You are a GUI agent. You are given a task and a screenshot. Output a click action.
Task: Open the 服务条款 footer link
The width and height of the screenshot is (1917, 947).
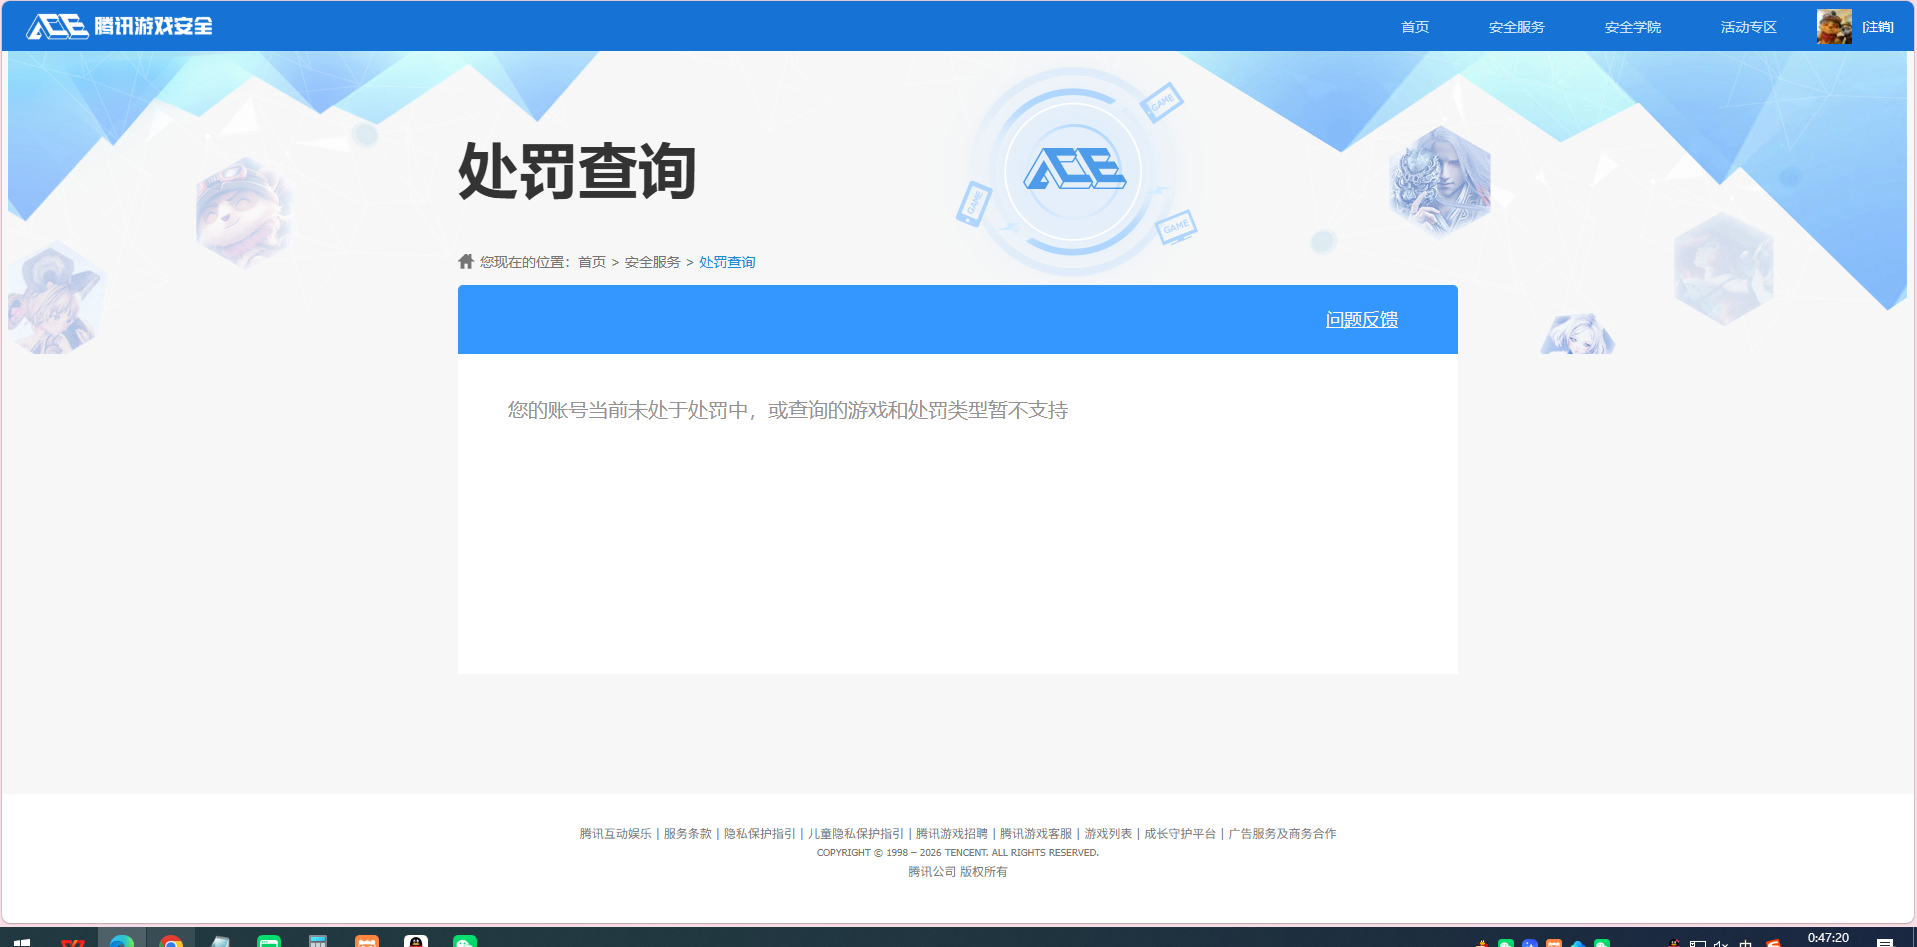coord(687,834)
